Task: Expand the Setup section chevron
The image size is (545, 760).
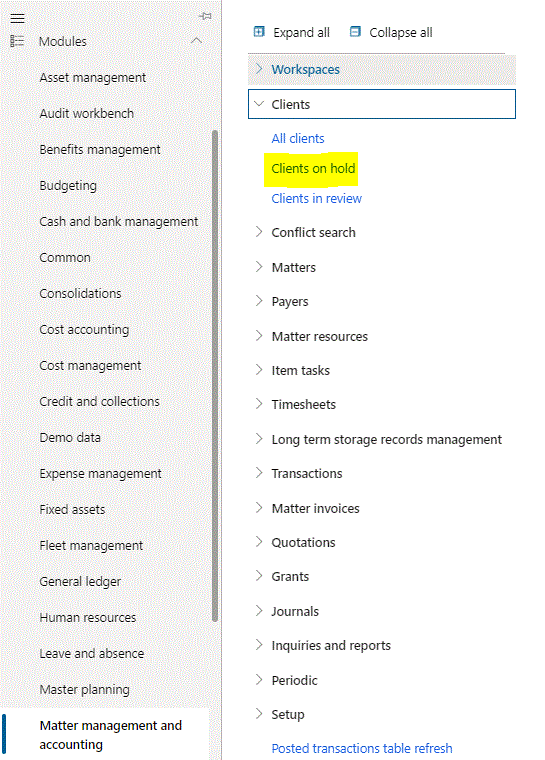Action: point(259,714)
